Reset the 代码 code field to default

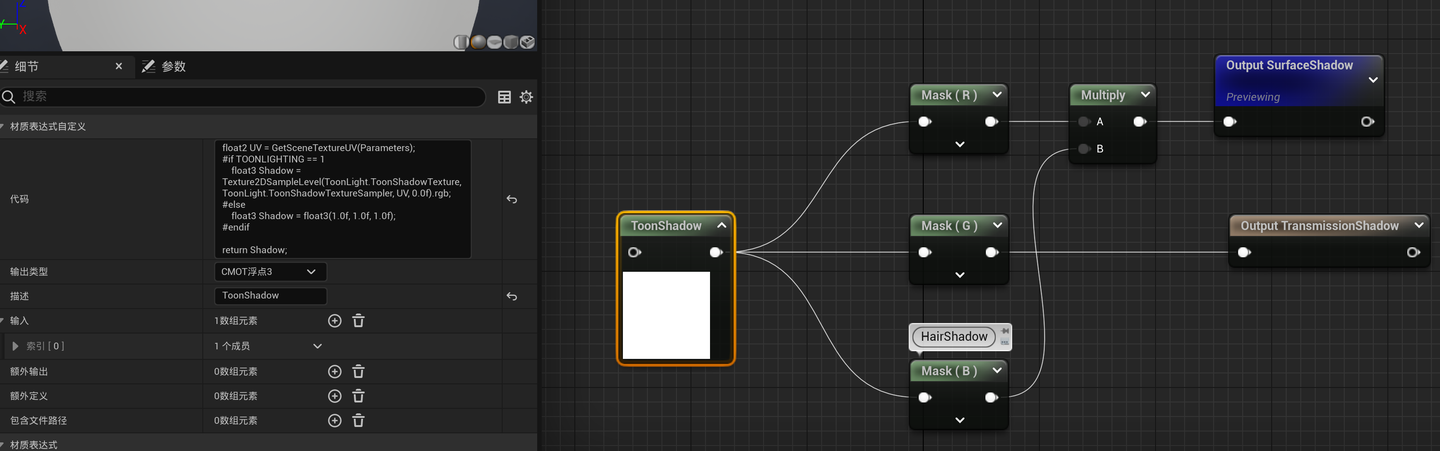[x=512, y=199]
